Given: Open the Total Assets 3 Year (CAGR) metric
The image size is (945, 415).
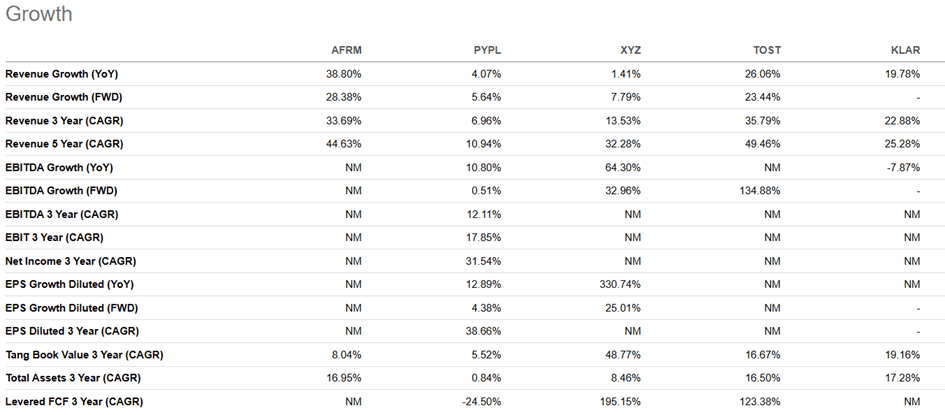Looking at the screenshot, I should click(x=77, y=378).
